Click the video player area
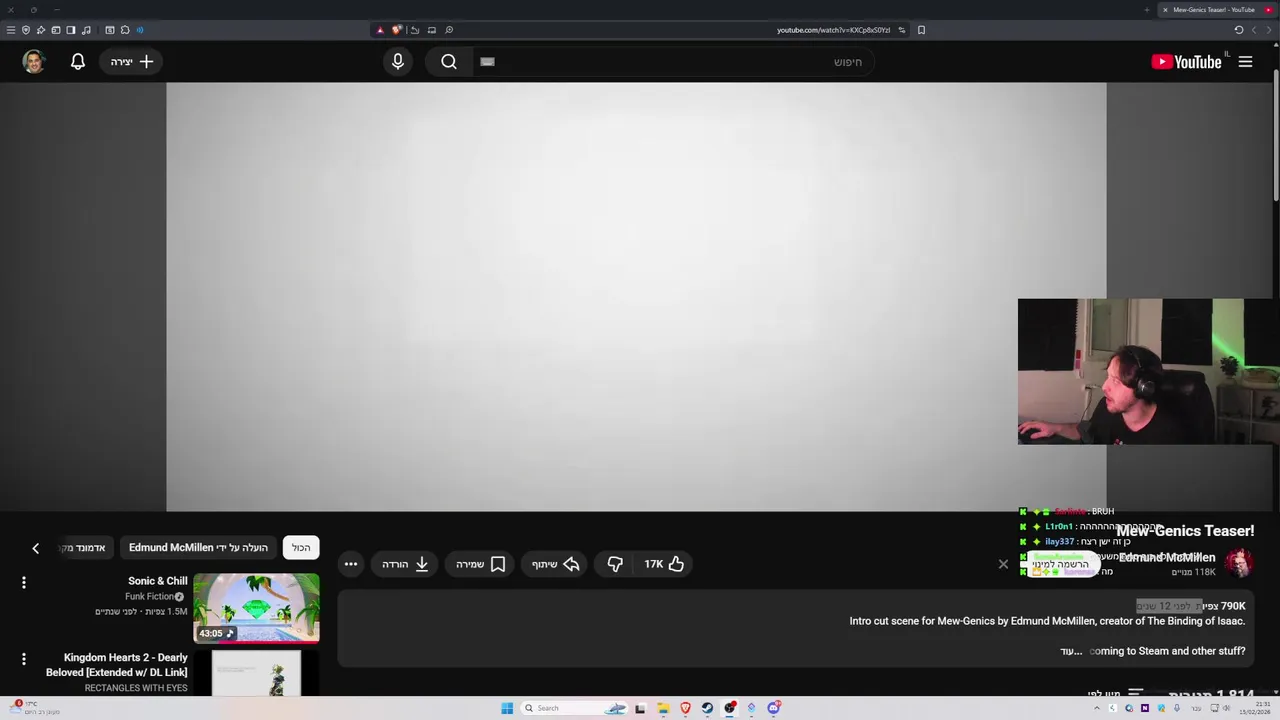This screenshot has width=1280, height=720. coord(636,297)
